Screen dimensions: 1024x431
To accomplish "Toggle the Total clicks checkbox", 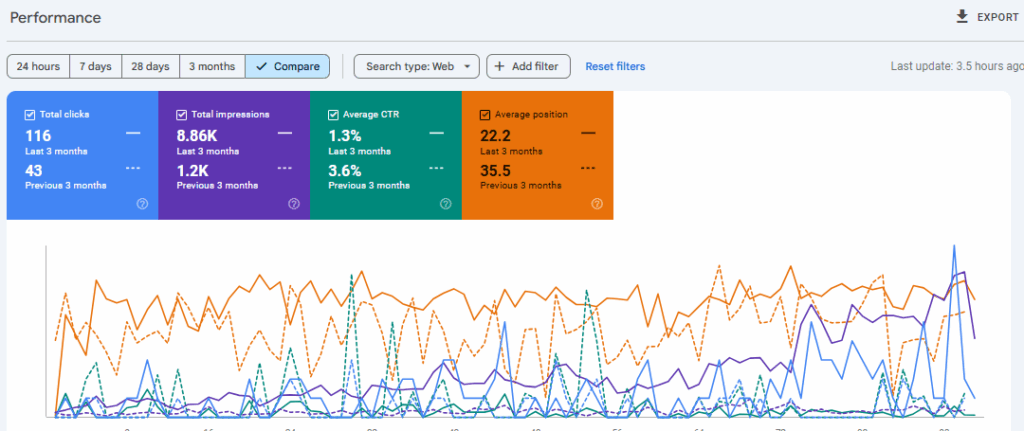I will [30, 115].
